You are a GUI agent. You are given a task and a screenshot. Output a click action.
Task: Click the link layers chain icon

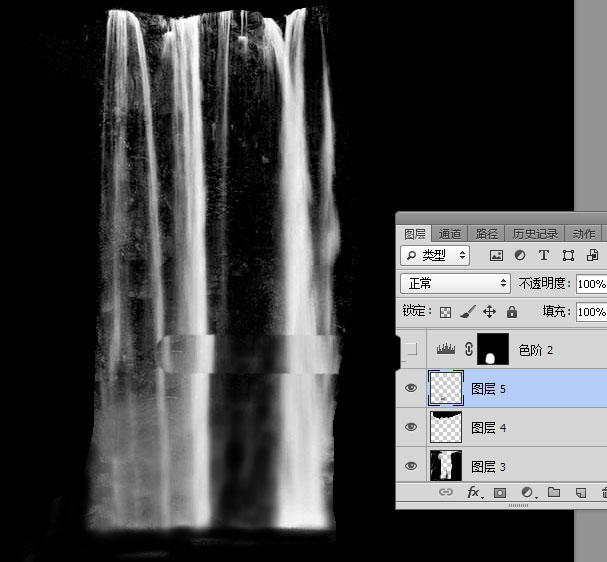tap(448, 493)
